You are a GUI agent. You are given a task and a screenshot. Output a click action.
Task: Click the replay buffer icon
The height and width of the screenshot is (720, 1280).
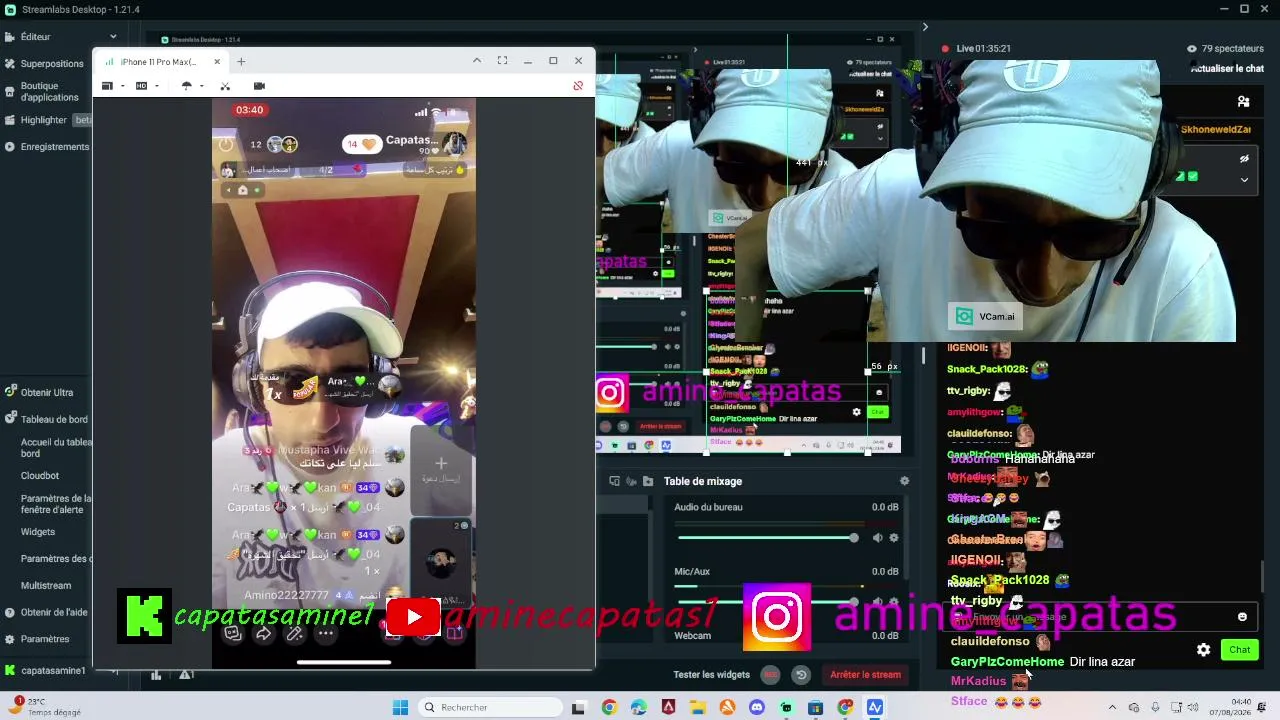[801, 675]
